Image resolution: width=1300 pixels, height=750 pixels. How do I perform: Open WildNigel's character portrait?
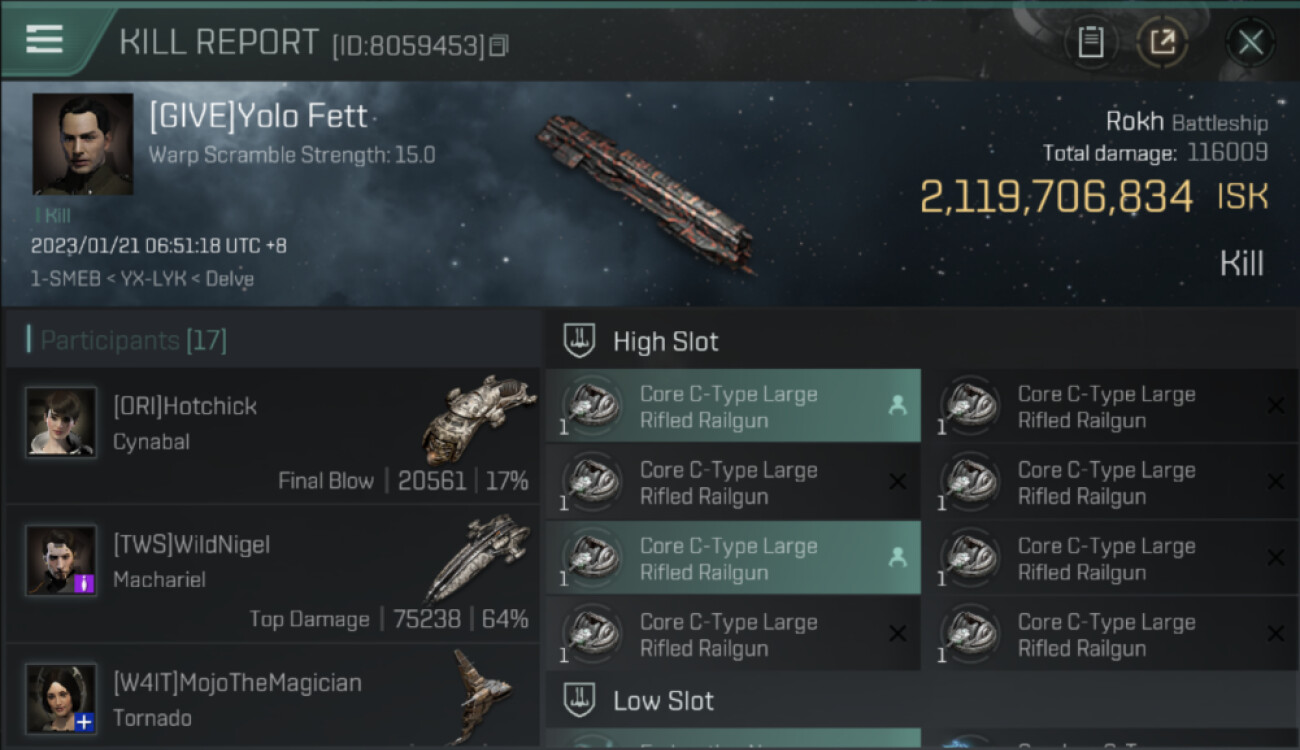click(x=61, y=560)
